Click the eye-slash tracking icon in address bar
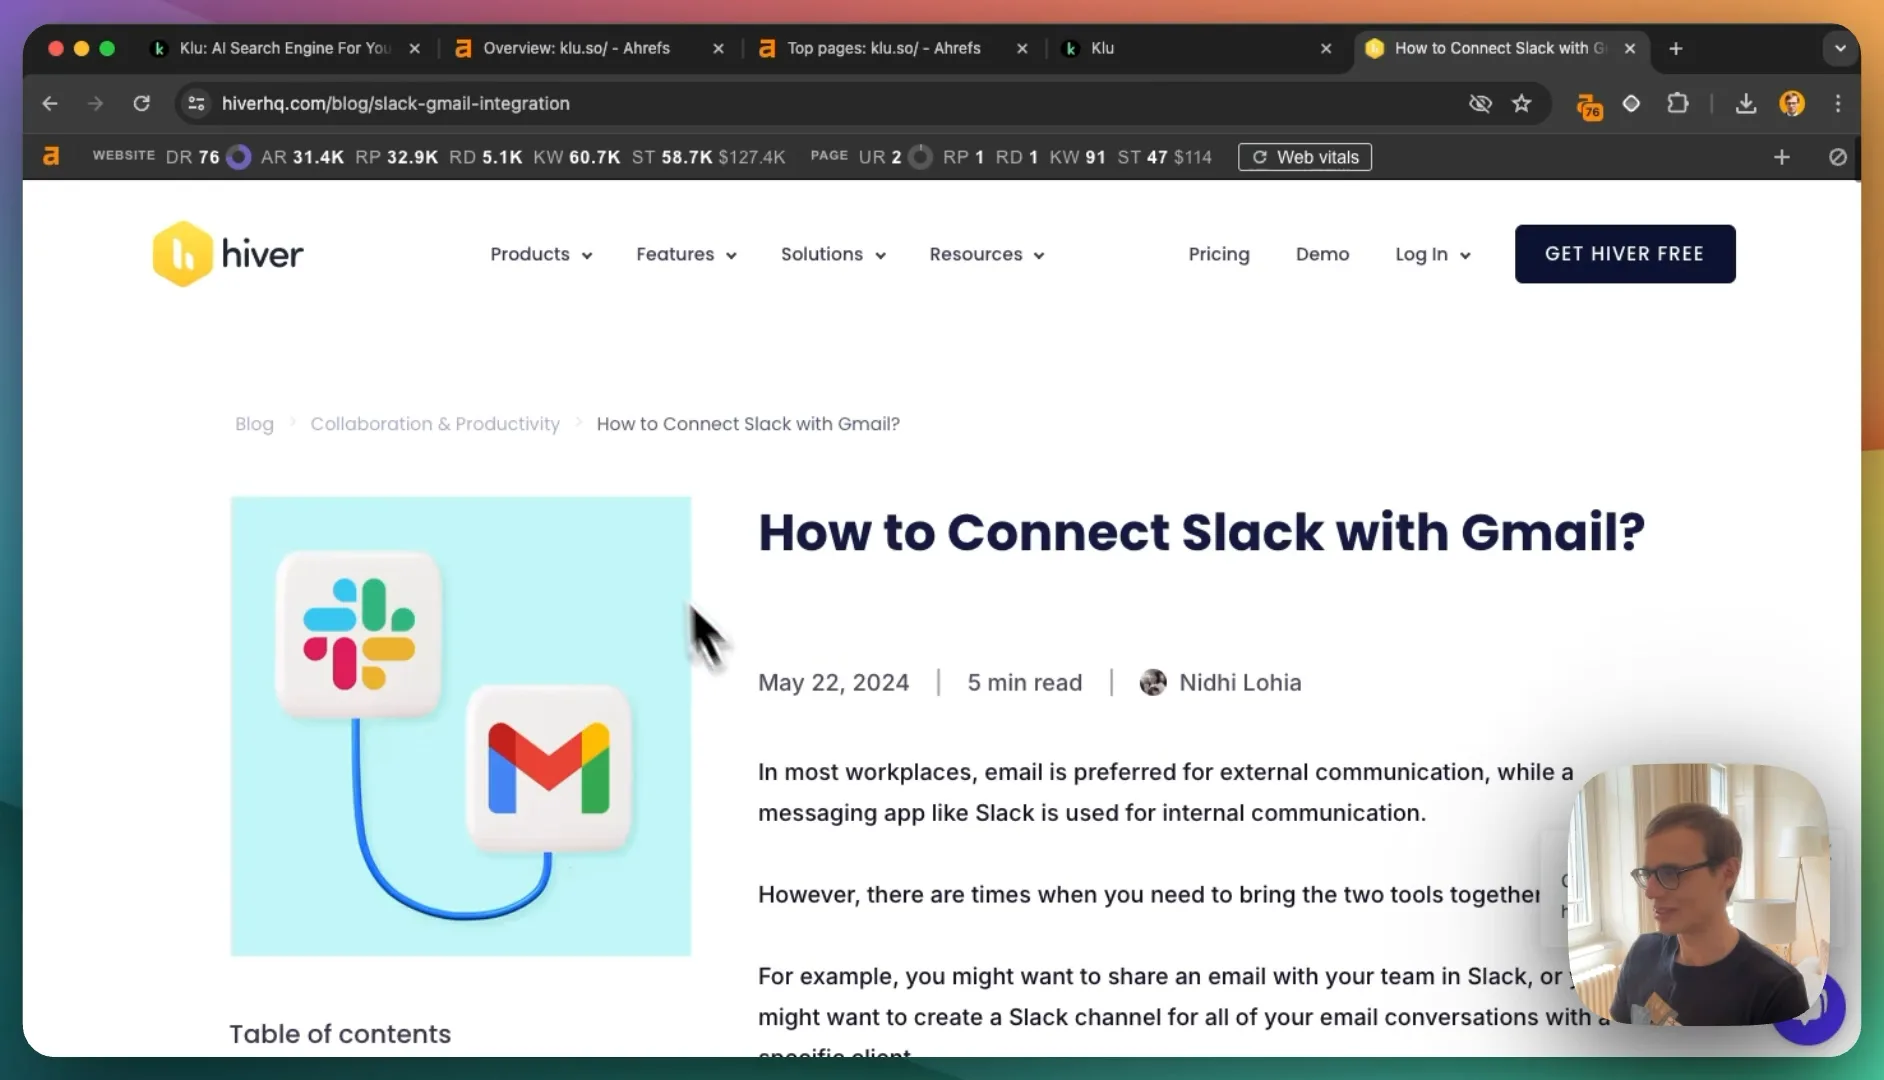Viewport: 1884px width, 1080px height. click(1480, 103)
